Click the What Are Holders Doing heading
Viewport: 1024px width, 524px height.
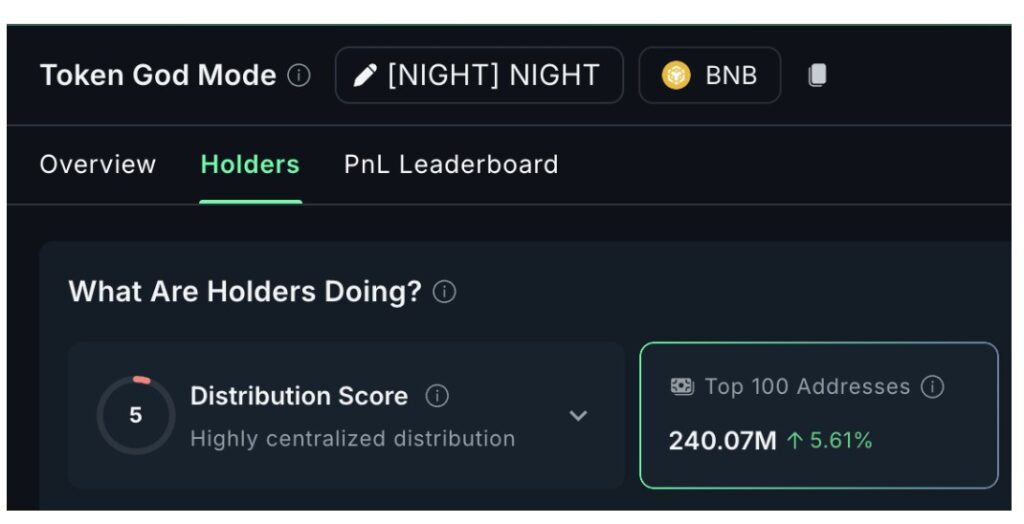244,292
